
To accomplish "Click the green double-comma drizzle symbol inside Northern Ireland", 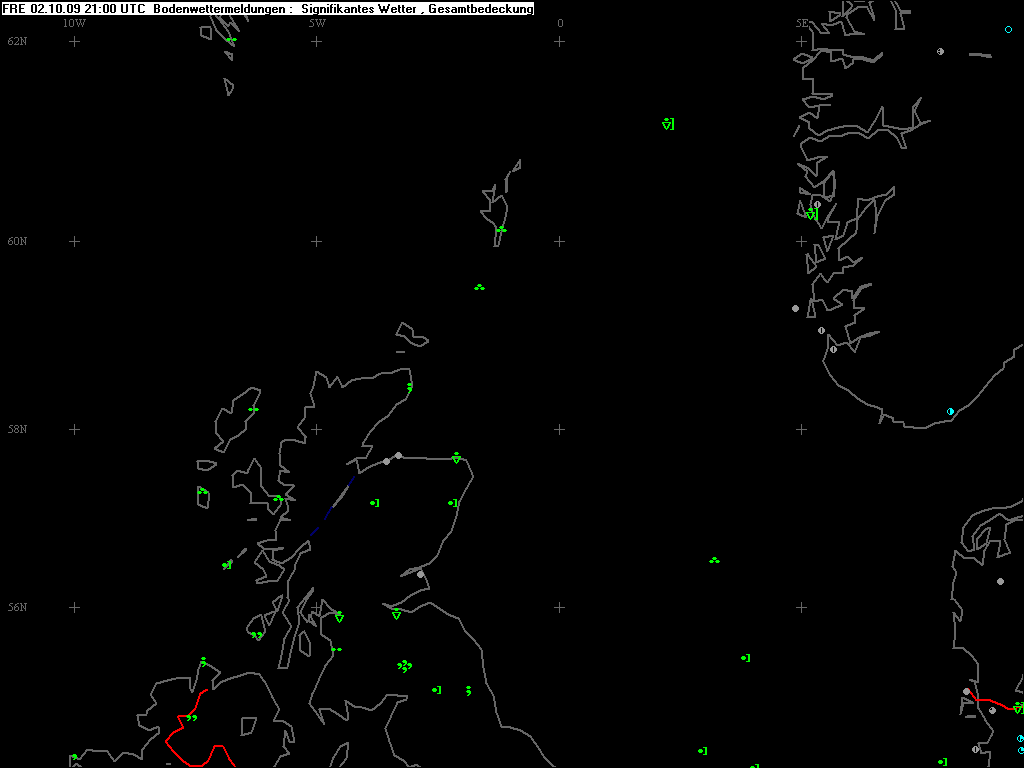I will pos(191,718).
